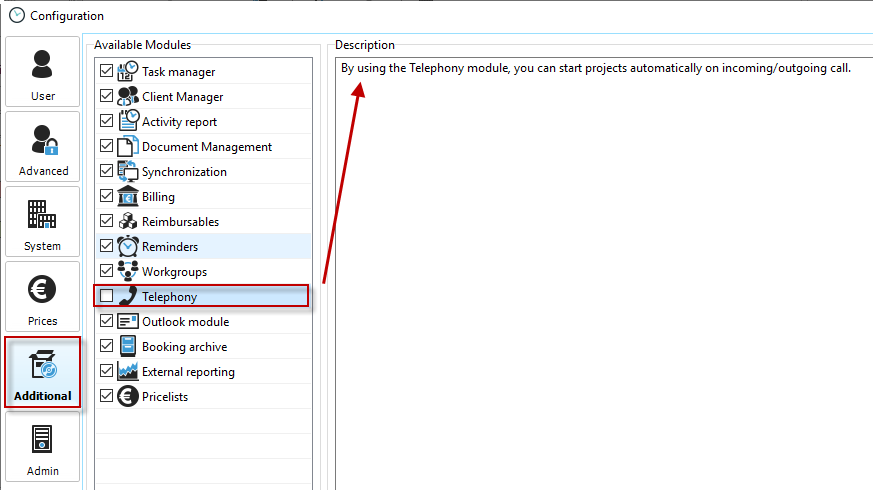Select the Booking archive list entry

click(184, 347)
